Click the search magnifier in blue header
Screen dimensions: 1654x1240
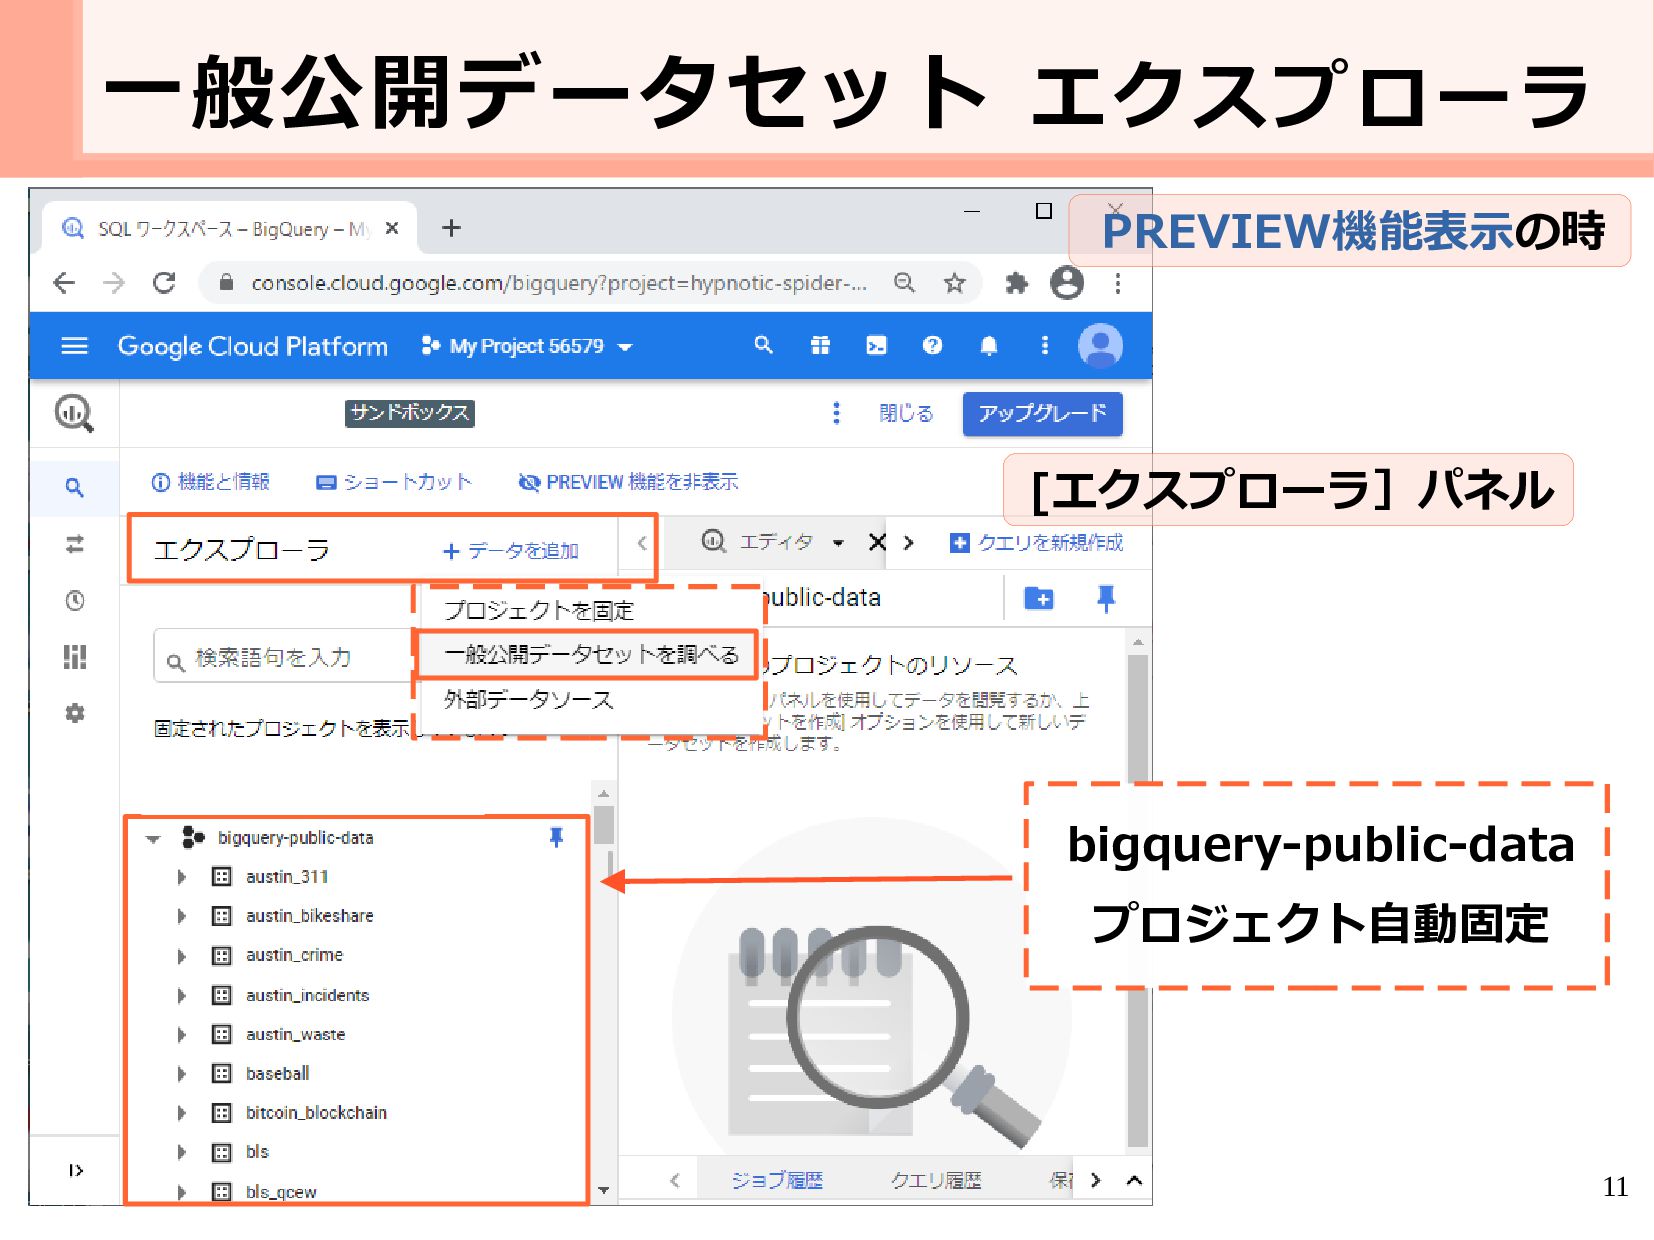click(763, 345)
